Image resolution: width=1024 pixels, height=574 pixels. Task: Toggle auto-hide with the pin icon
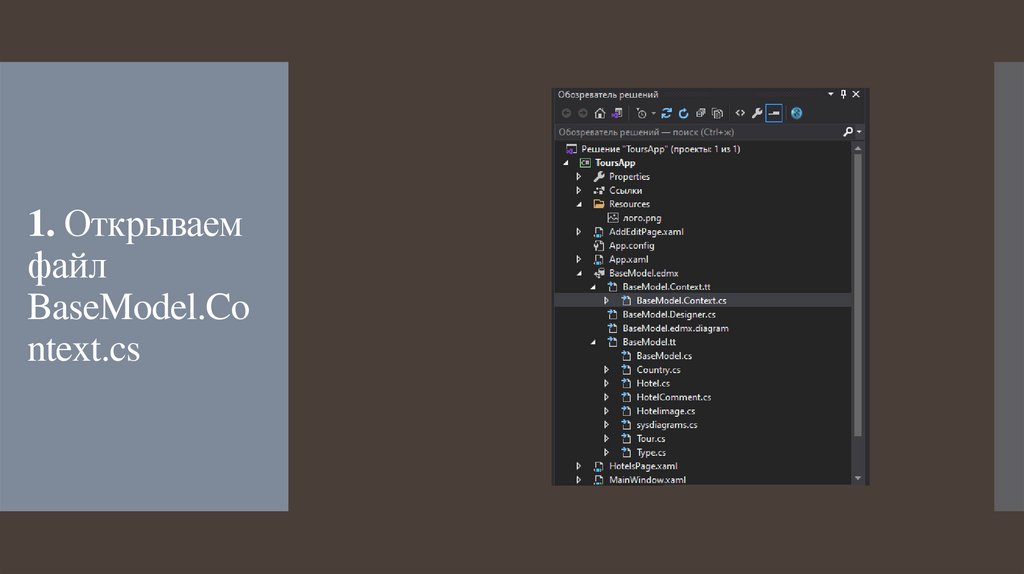(843, 94)
